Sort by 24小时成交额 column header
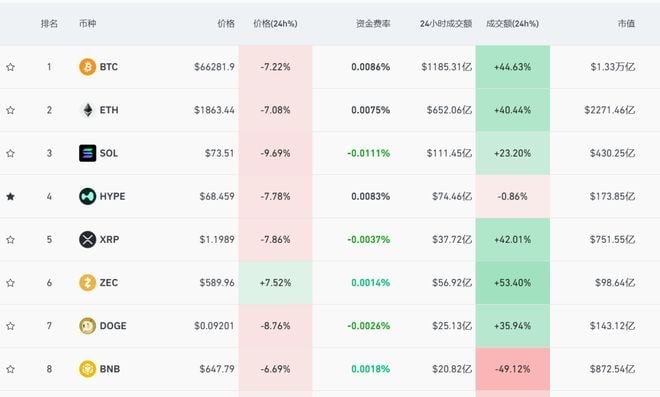 446,24
